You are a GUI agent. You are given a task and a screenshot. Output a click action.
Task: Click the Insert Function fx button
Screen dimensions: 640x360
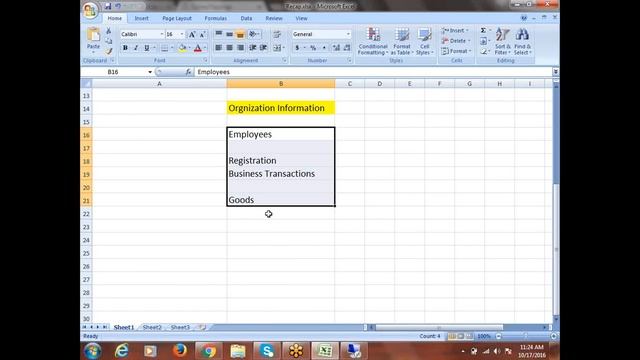(188, 72)
